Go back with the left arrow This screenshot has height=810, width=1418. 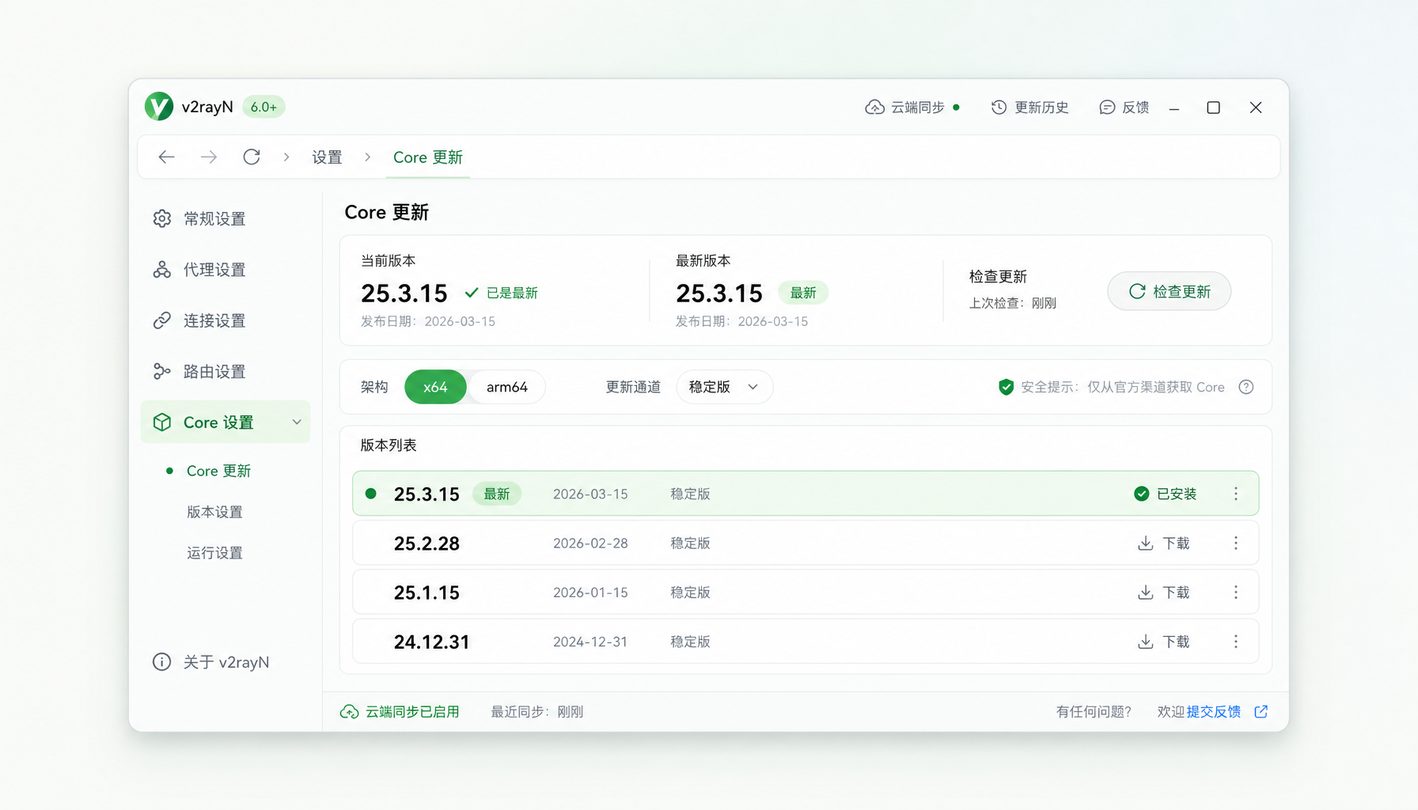(x=167, y=157)
